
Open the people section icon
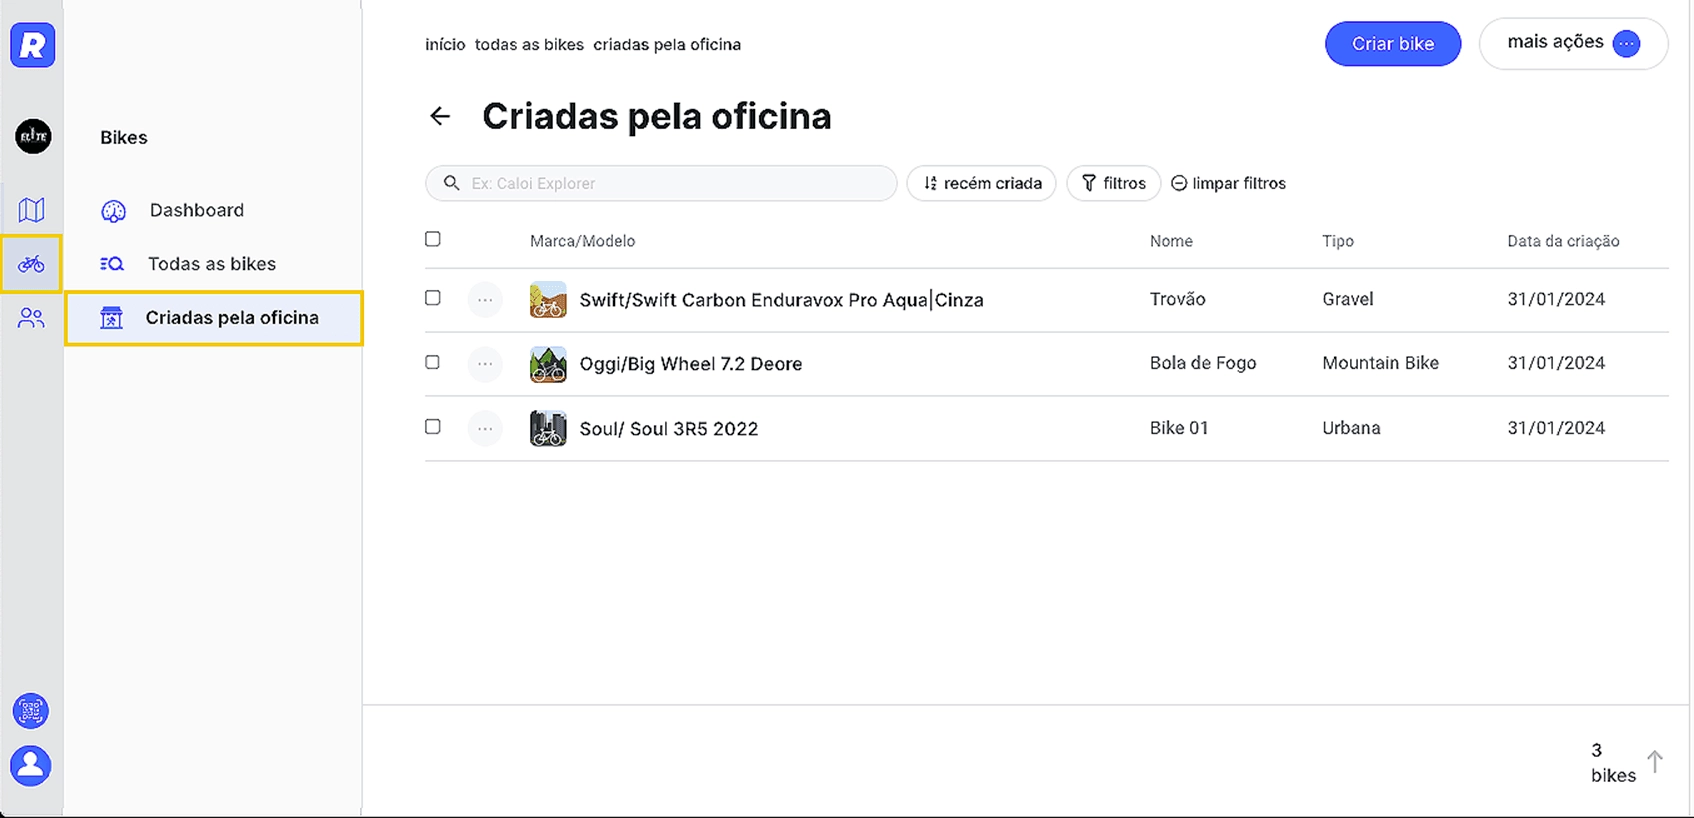(x=32, y=319)
